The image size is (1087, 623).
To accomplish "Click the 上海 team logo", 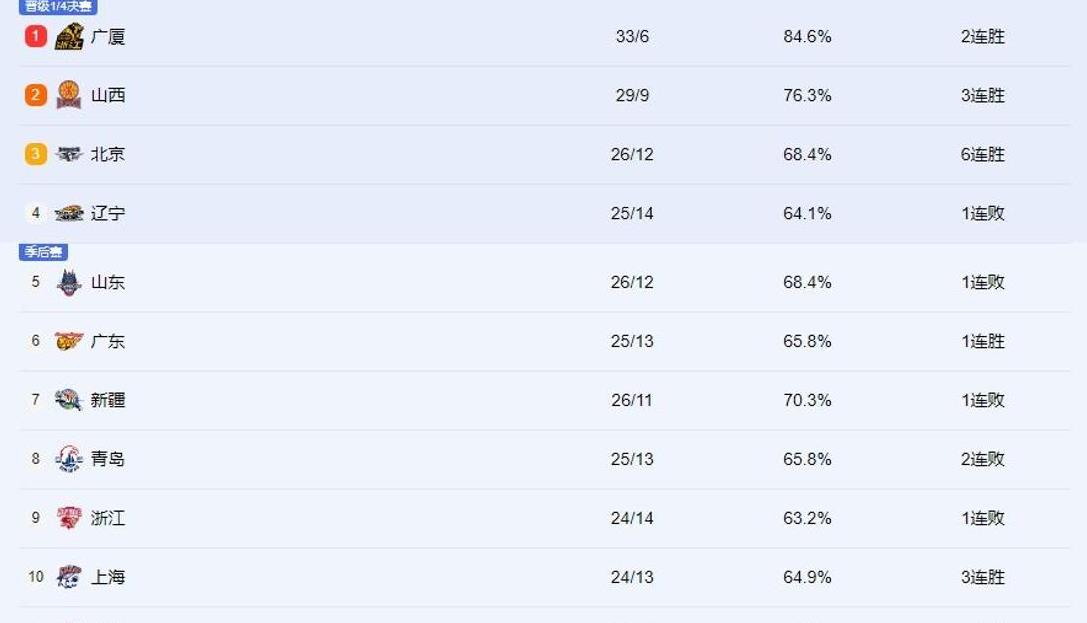I will click(x=69, y=577).
